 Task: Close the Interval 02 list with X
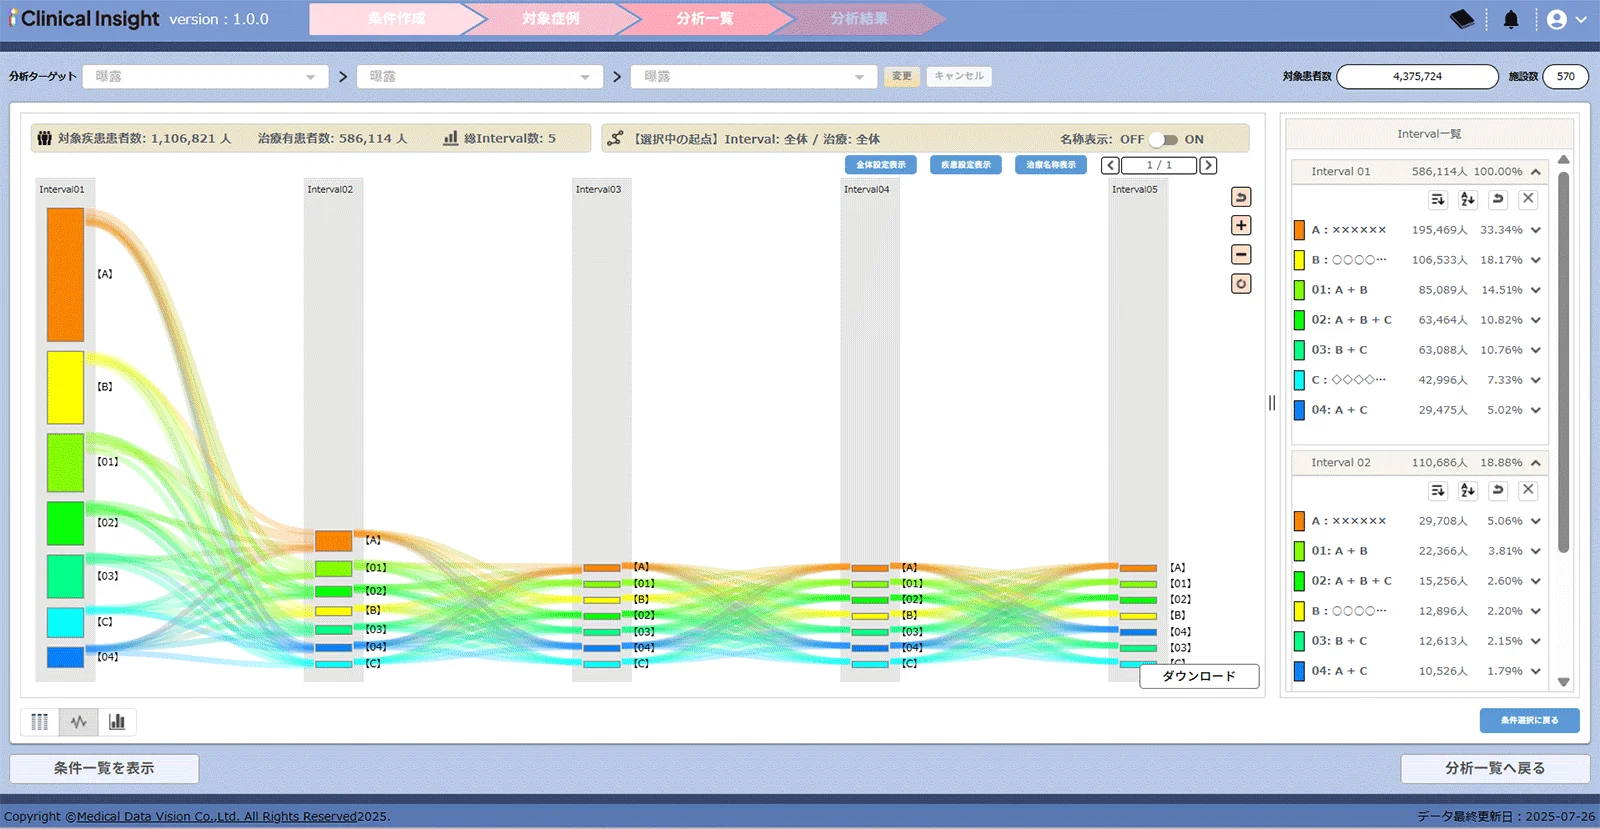click(x=1528, y=490)
